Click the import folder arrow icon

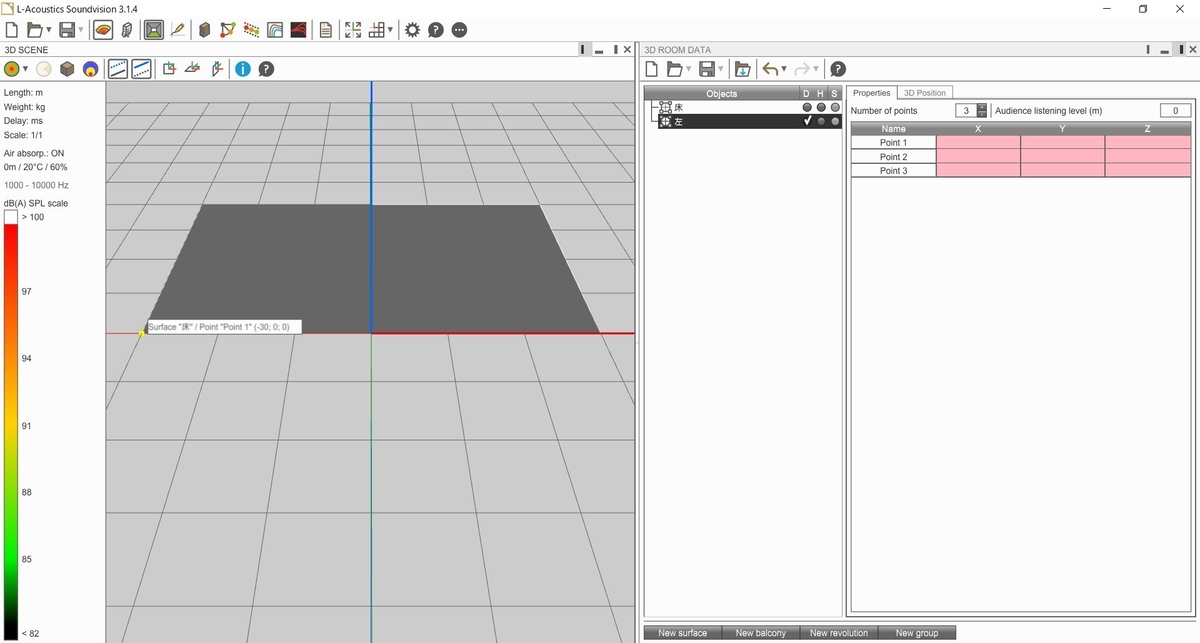click(742, 69)
